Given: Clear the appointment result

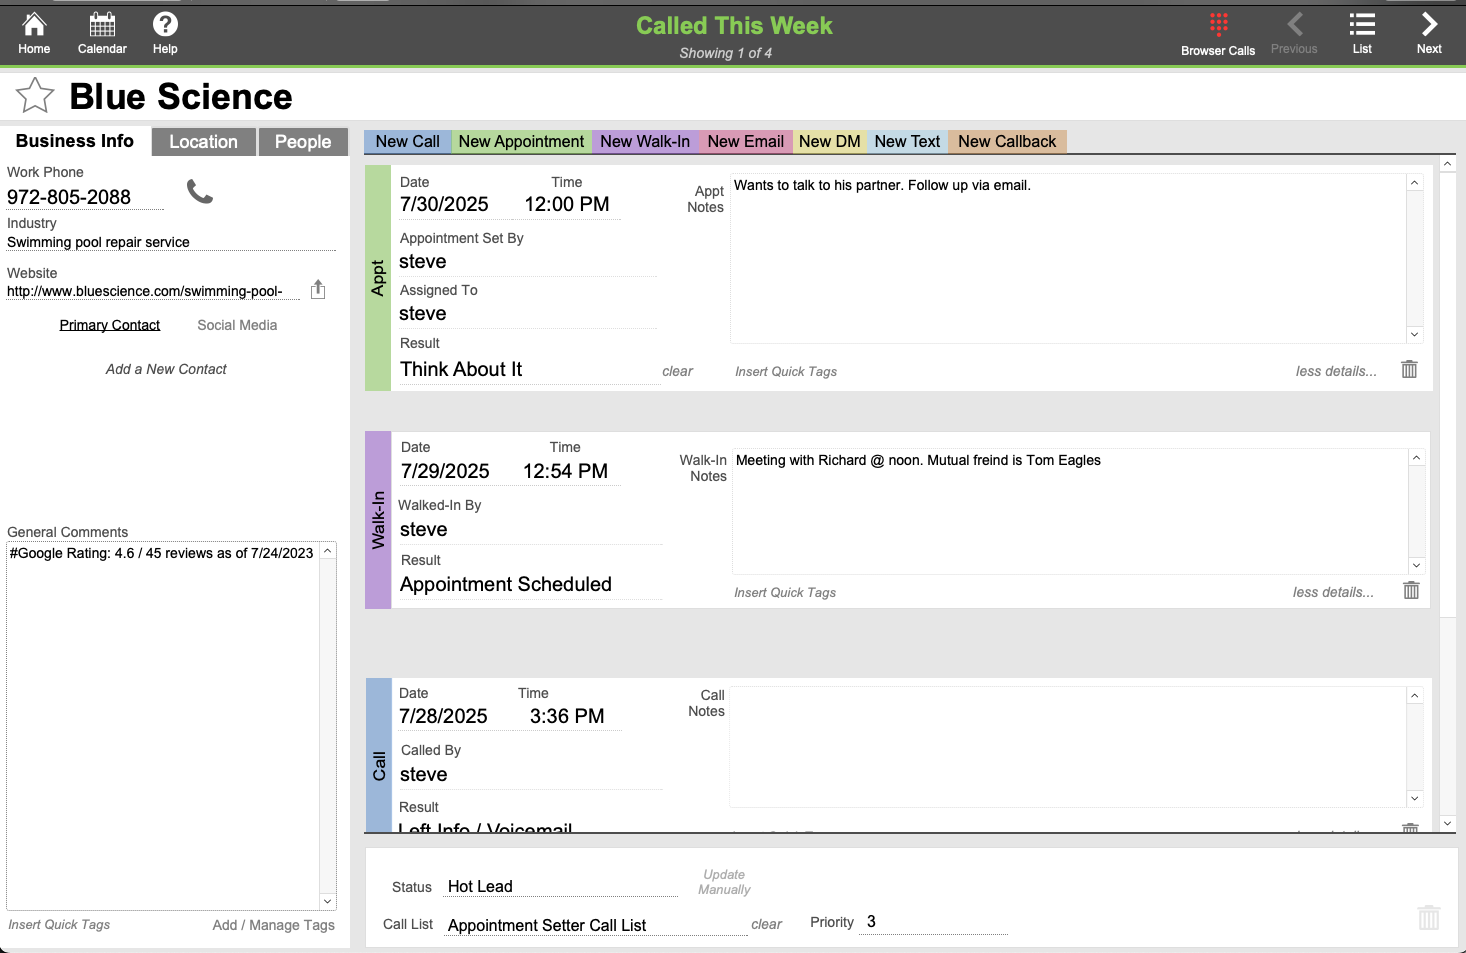Looking at the screenshot, I should tap(677, 371).
